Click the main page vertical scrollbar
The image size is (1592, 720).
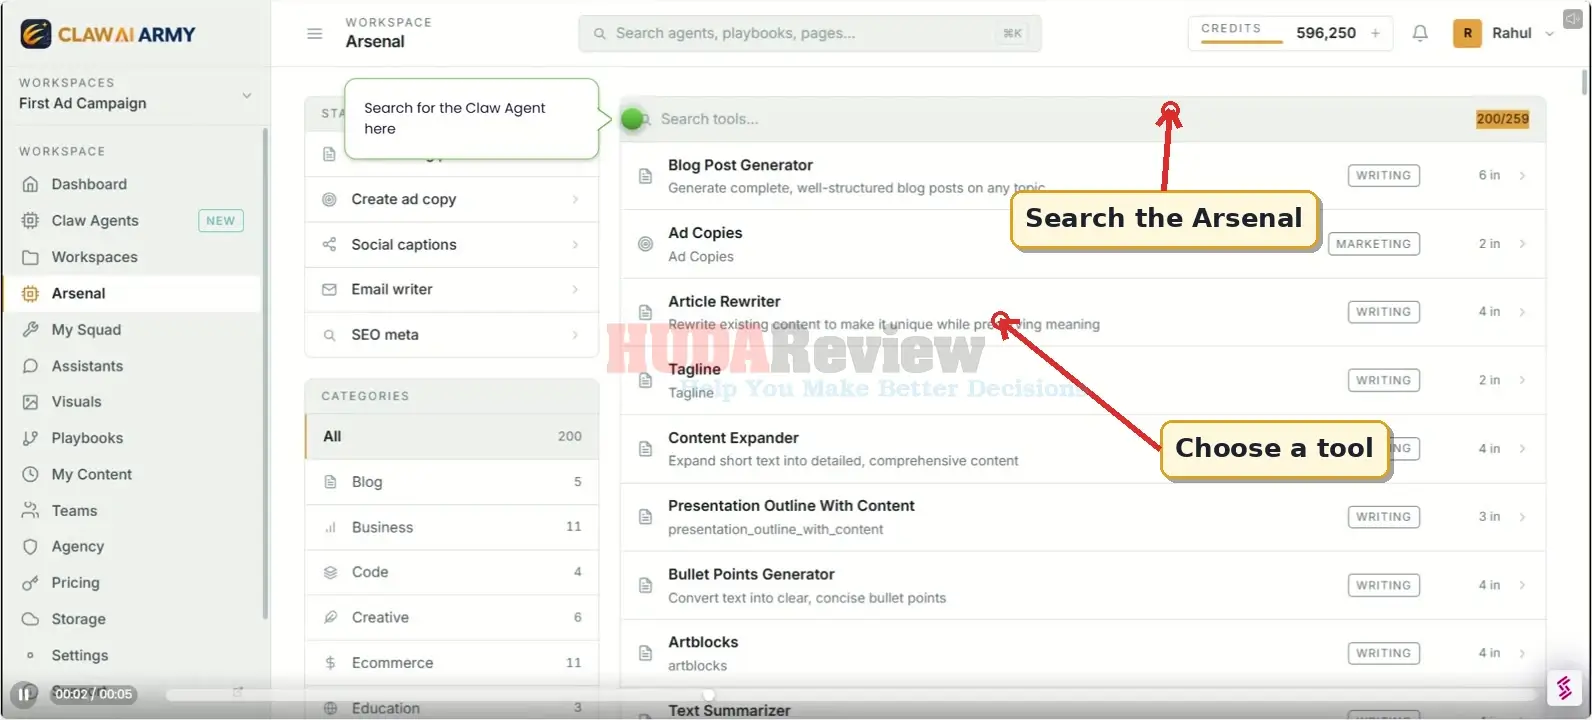(1585, 82)
